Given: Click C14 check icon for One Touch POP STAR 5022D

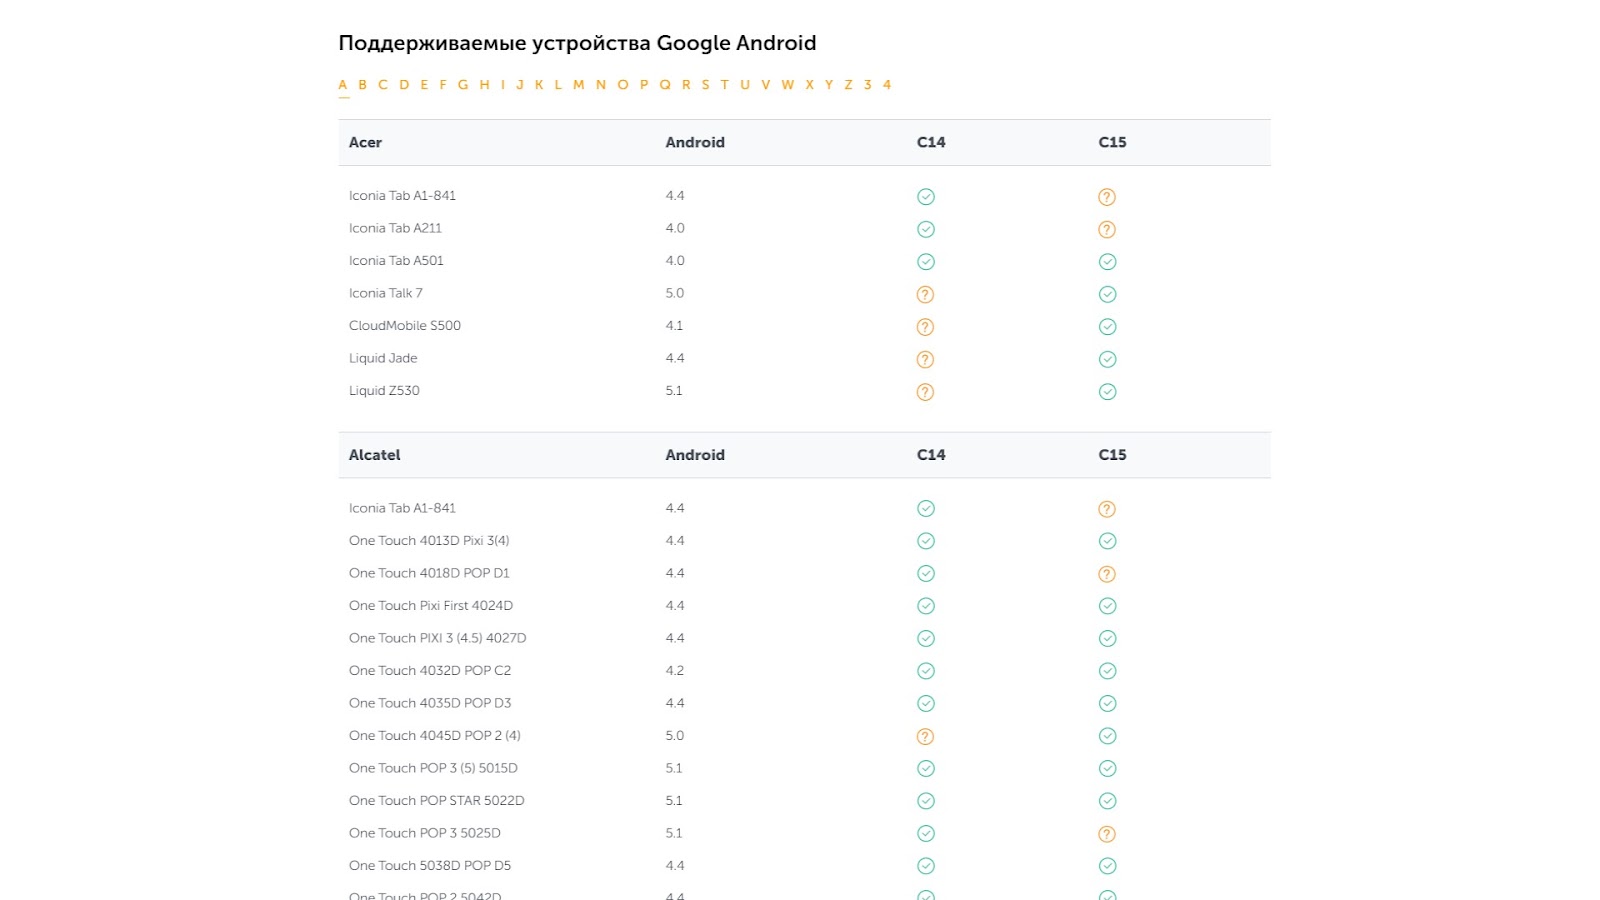Looking at the screenshot, I should coord(926,801).
